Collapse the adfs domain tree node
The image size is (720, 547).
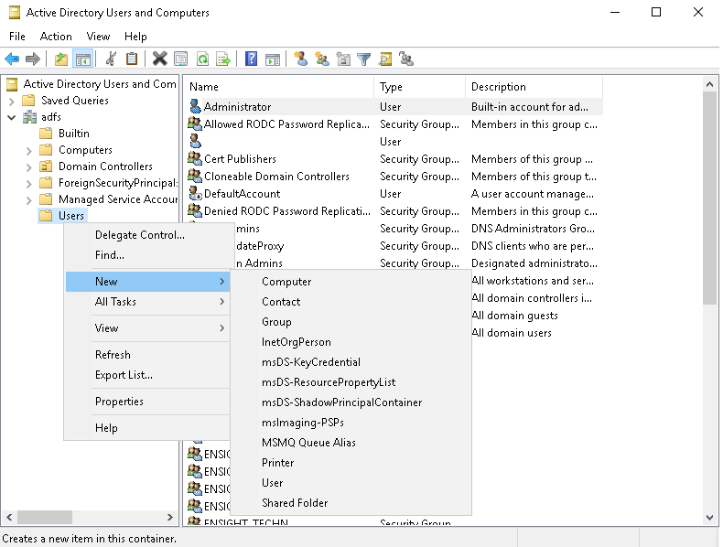12,117
